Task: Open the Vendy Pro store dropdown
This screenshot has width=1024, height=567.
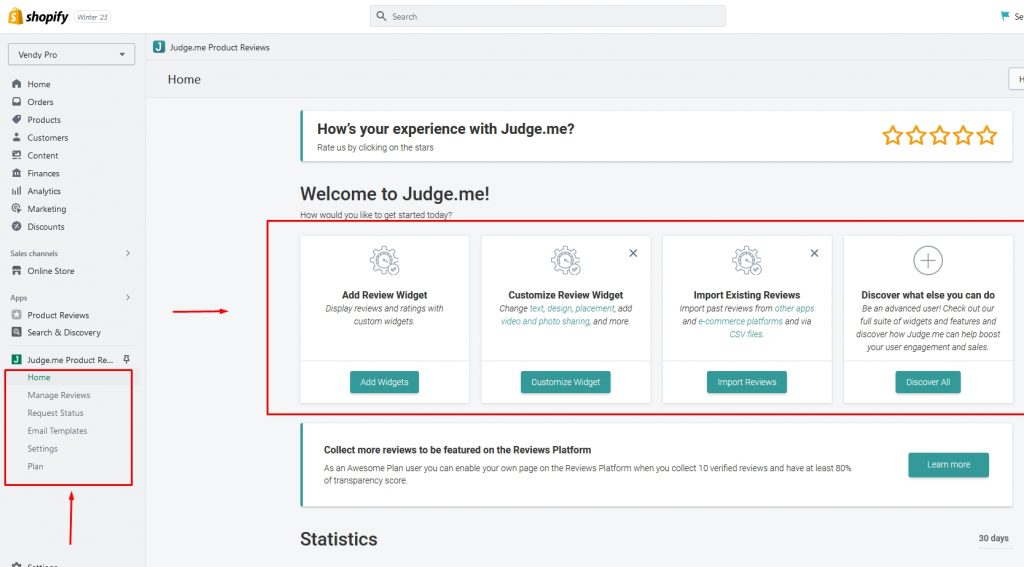Action: (71, 54)
